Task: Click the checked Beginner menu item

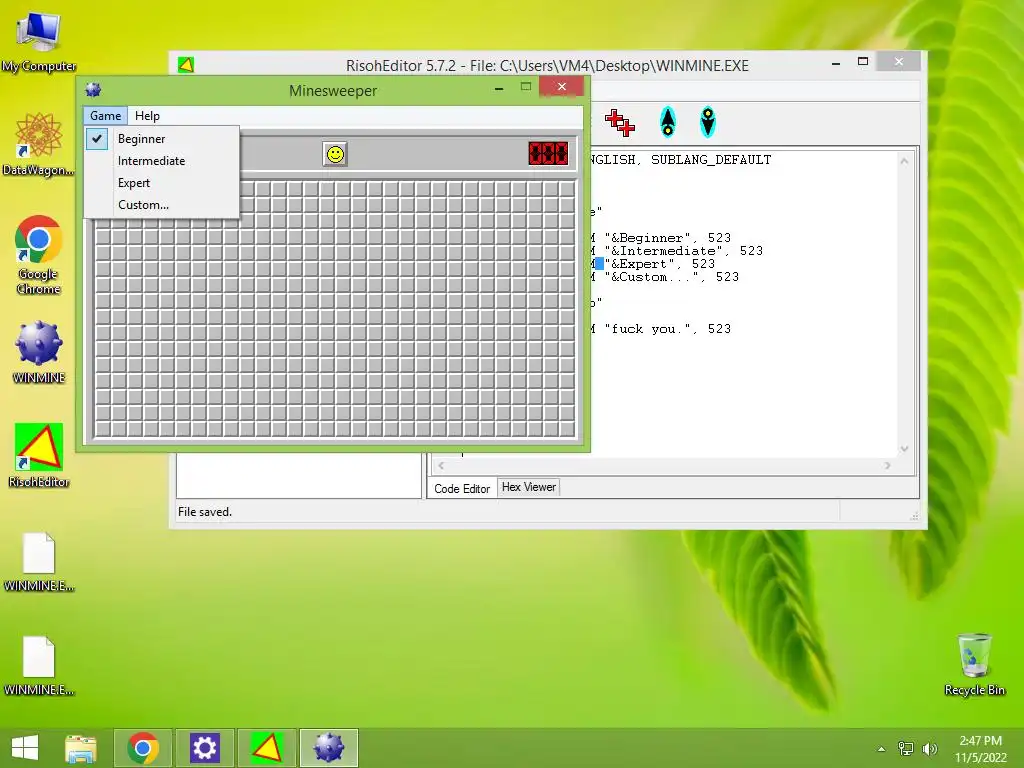Action: pyautogui.click(x=161, y=138)
